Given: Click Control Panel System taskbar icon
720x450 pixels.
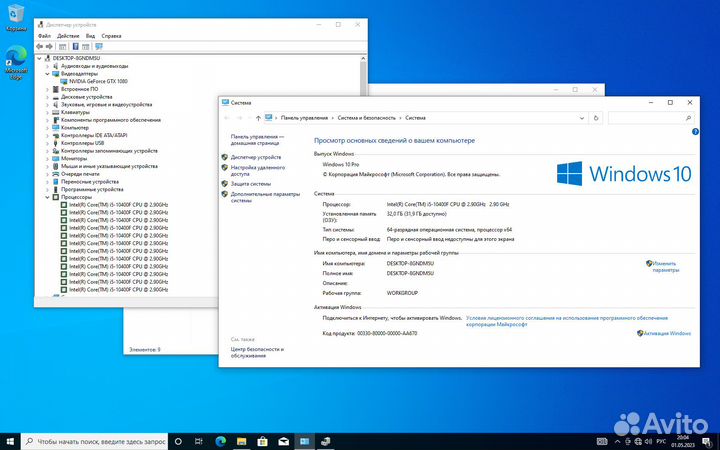Looking at the screenshot, I should point(305,442).
